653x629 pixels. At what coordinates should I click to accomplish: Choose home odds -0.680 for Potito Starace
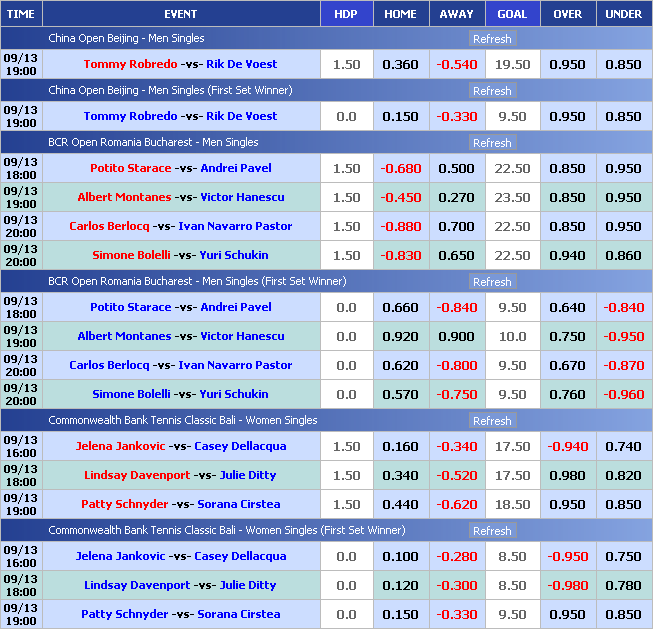401,168
